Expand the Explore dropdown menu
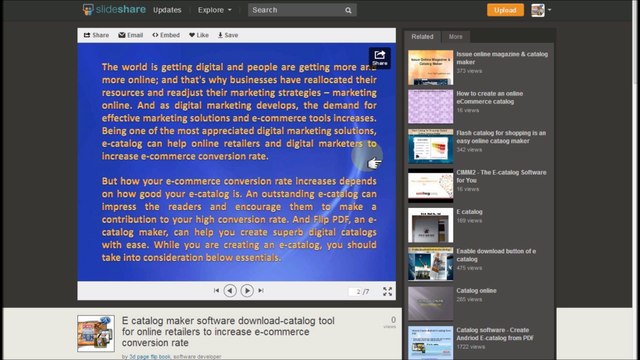Viewport: 640px width, 360px height. (x=215, y=10)
